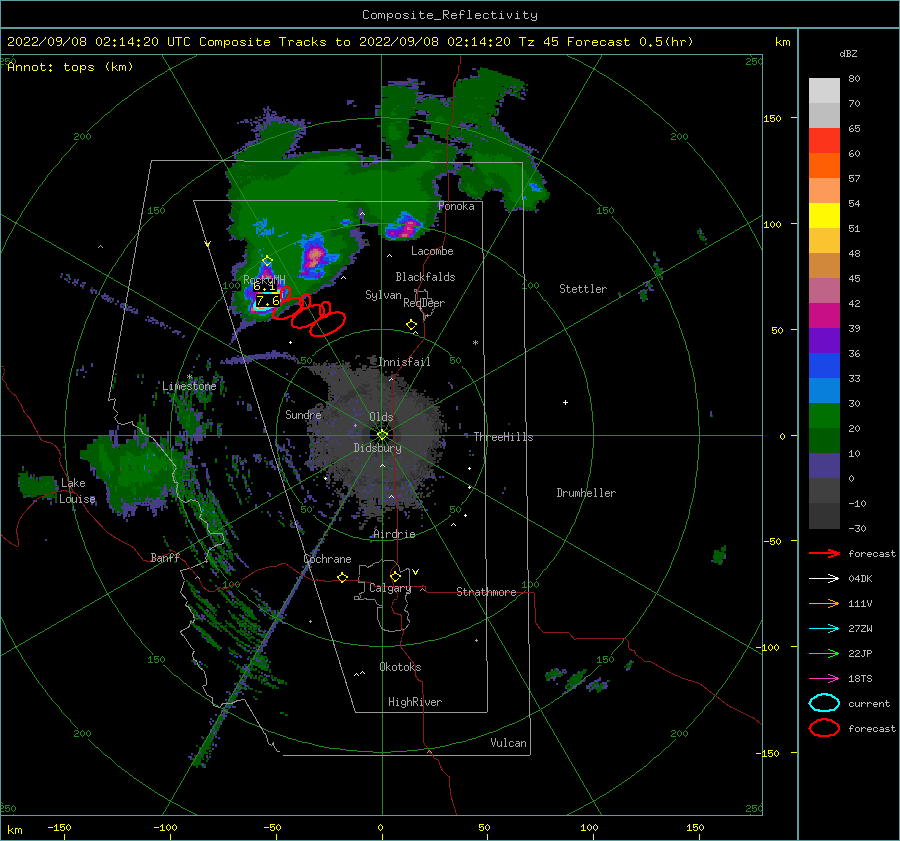Click the largest red forecast ellipse on map
This screenshot has width=900, height=841.
[327, 324]
